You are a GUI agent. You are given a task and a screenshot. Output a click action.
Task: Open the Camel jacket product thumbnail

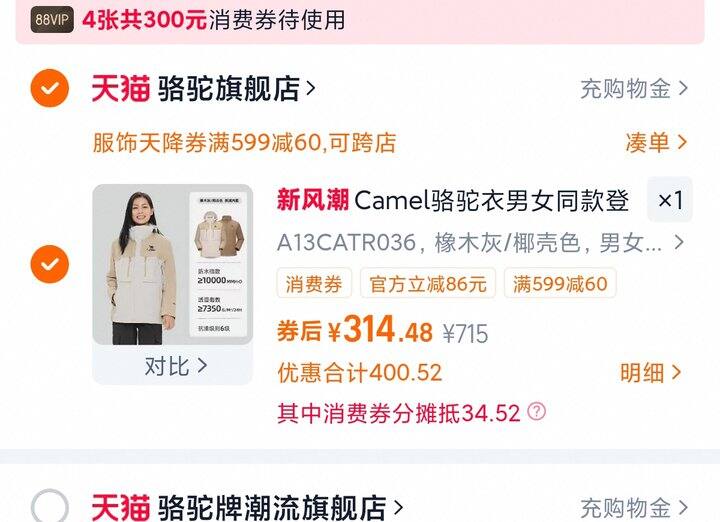coord(173,264)
